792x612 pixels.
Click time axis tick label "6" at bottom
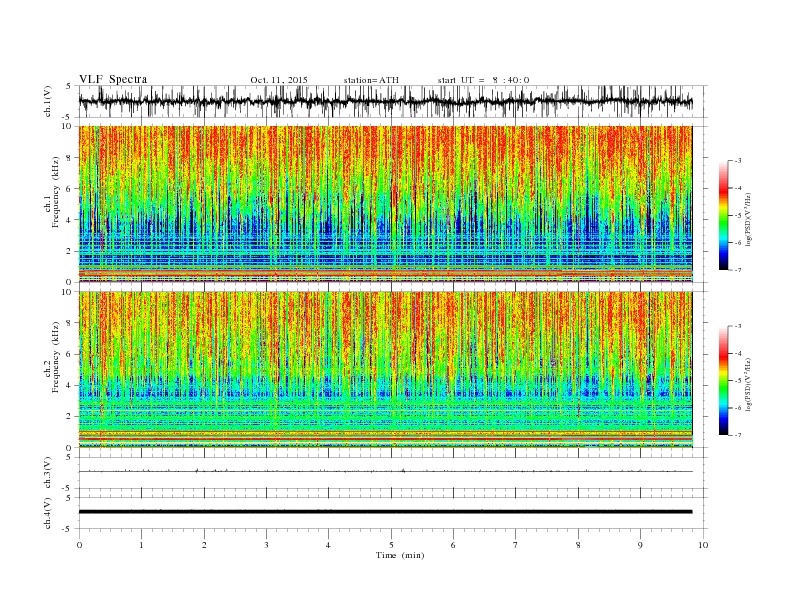454,545
